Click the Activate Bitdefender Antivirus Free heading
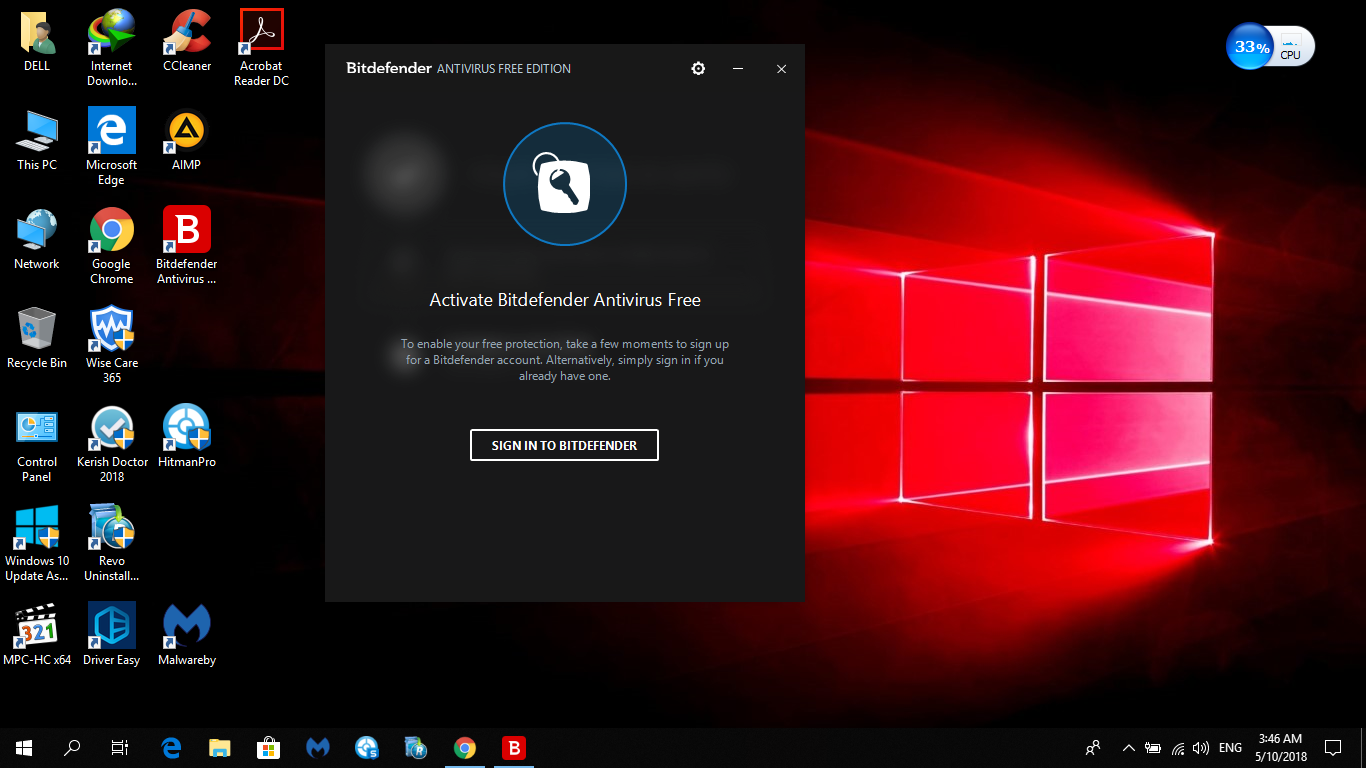This screenshot has width=1366, height=768. coord(565,299)
